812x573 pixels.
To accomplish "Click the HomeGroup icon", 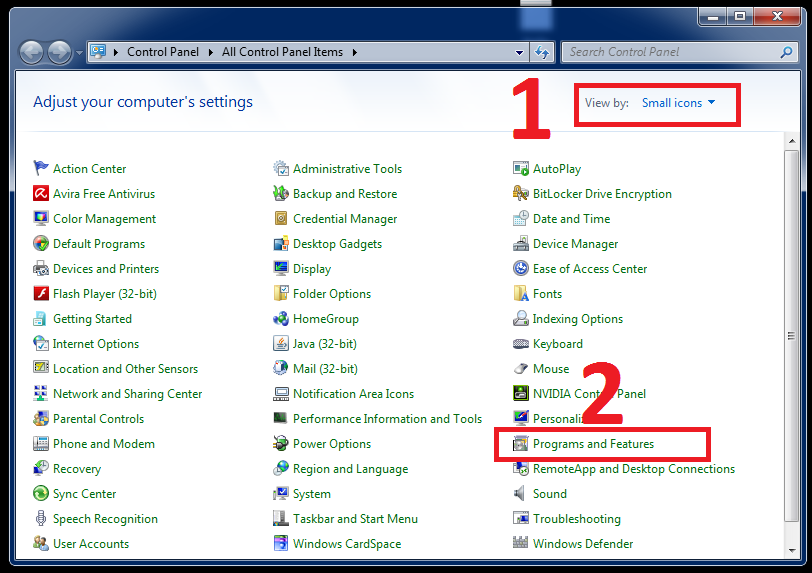I will [x=281, y=318].
